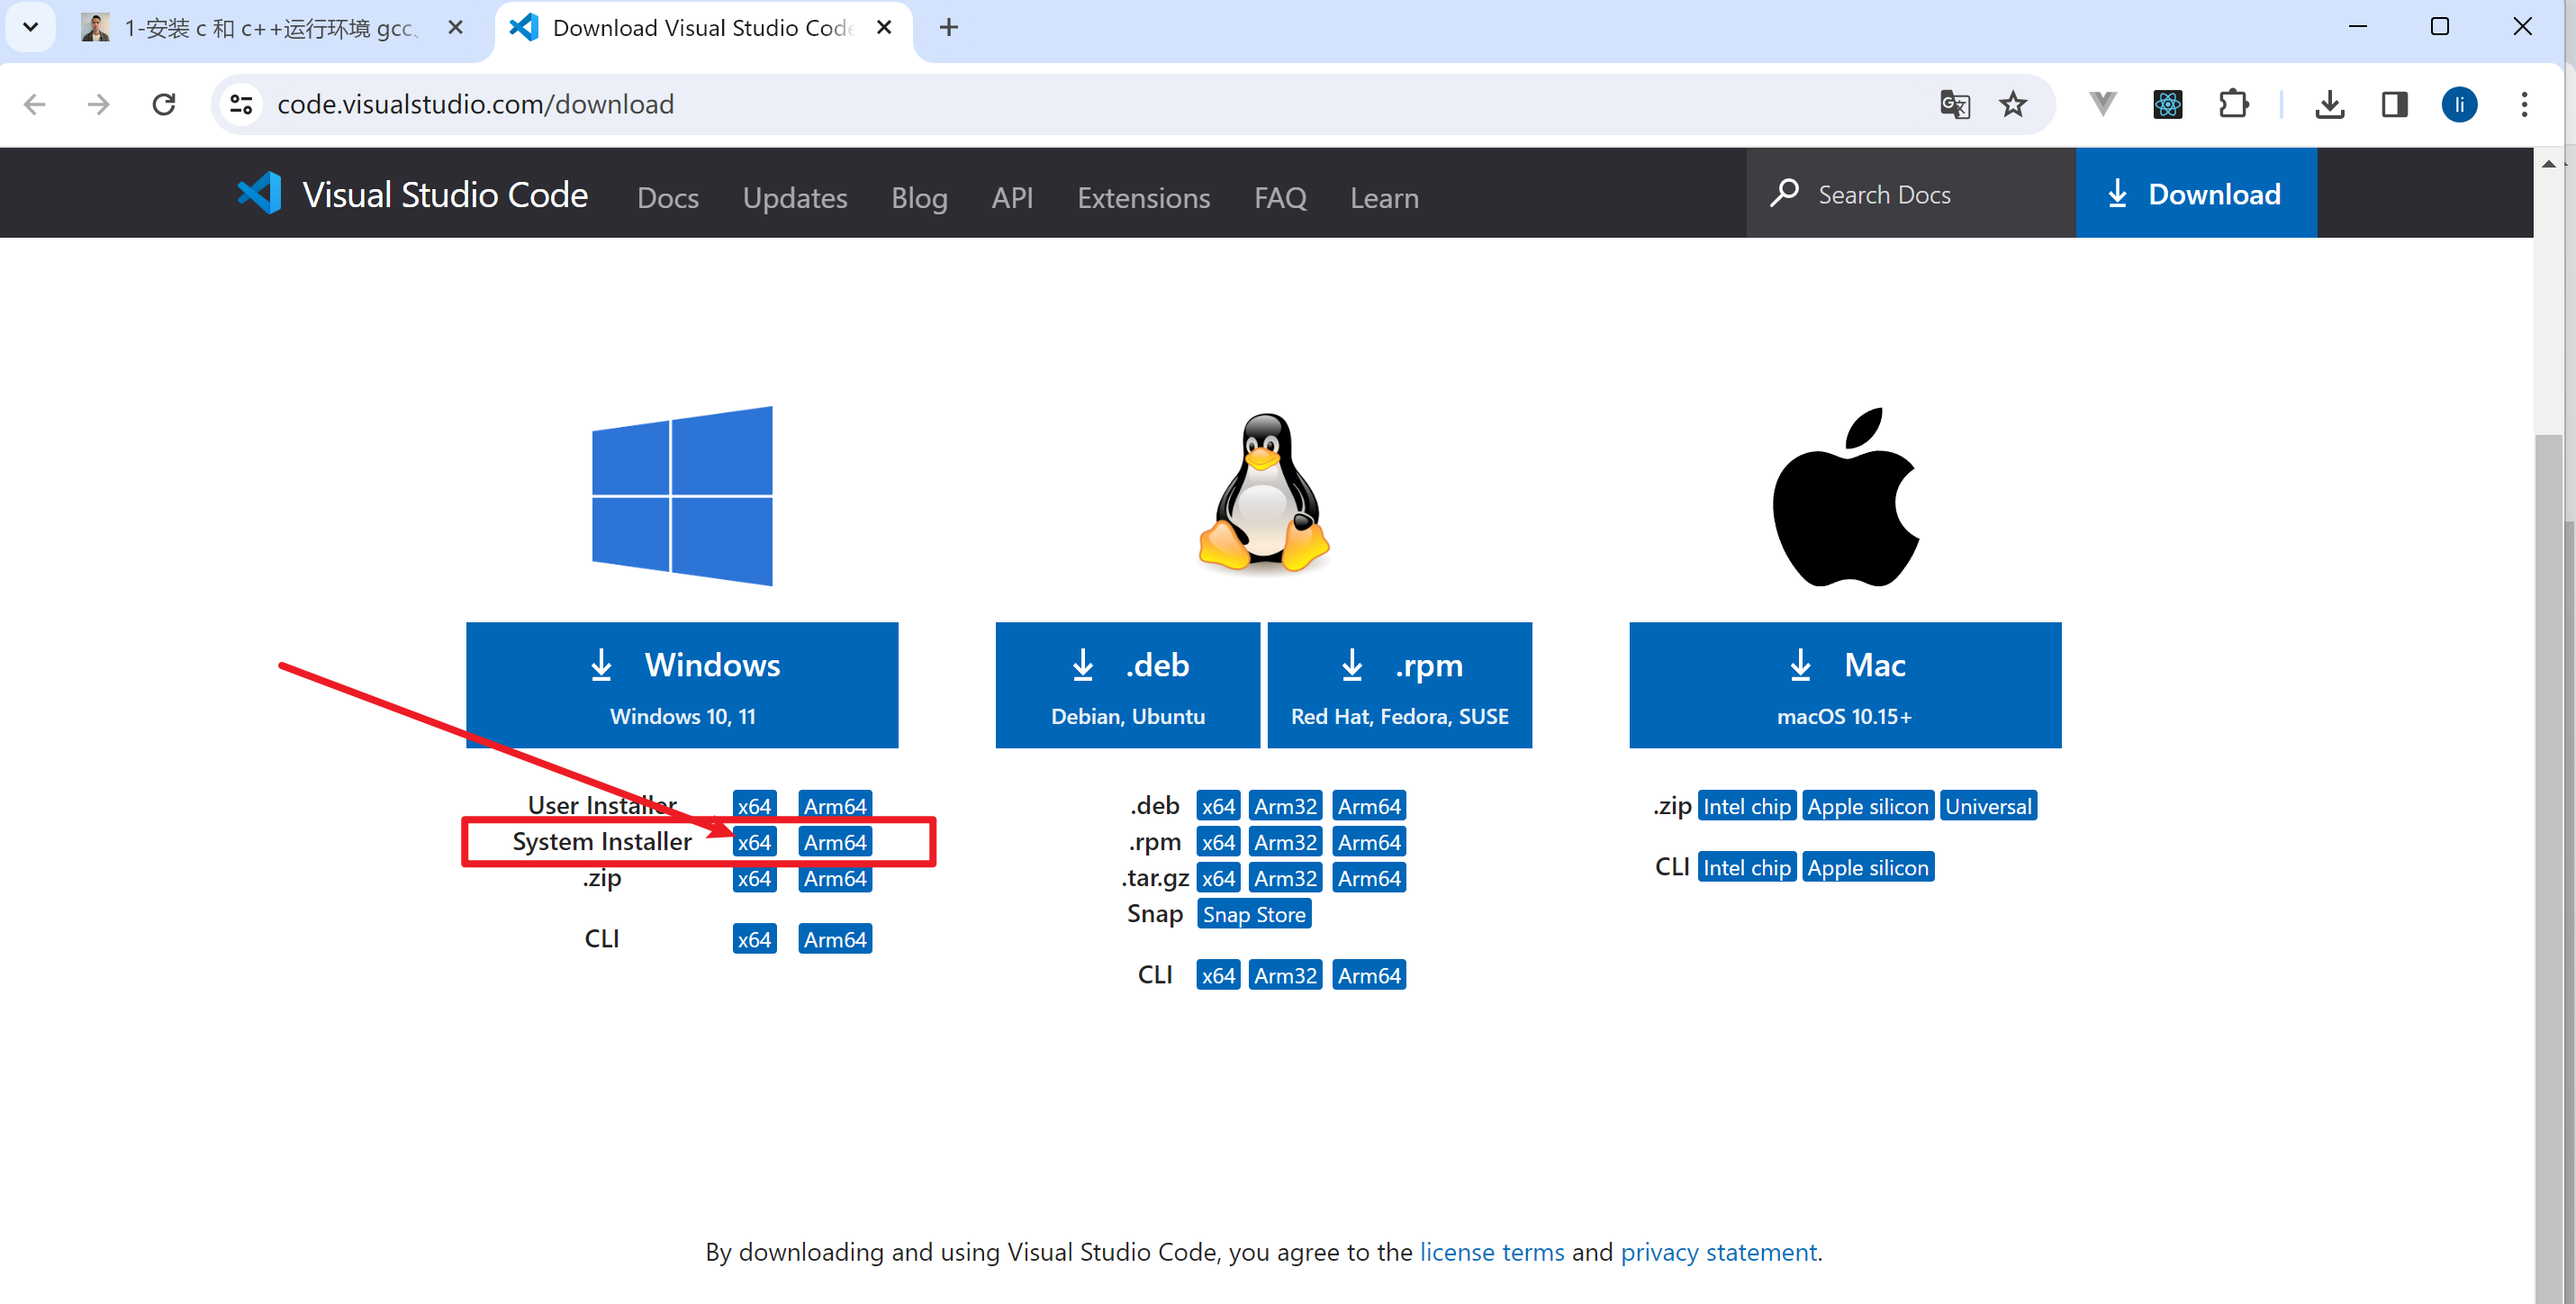The image size is (2576, 1304).
Task: Open the profile avatar menu
Action: [x=2459, y=104]
